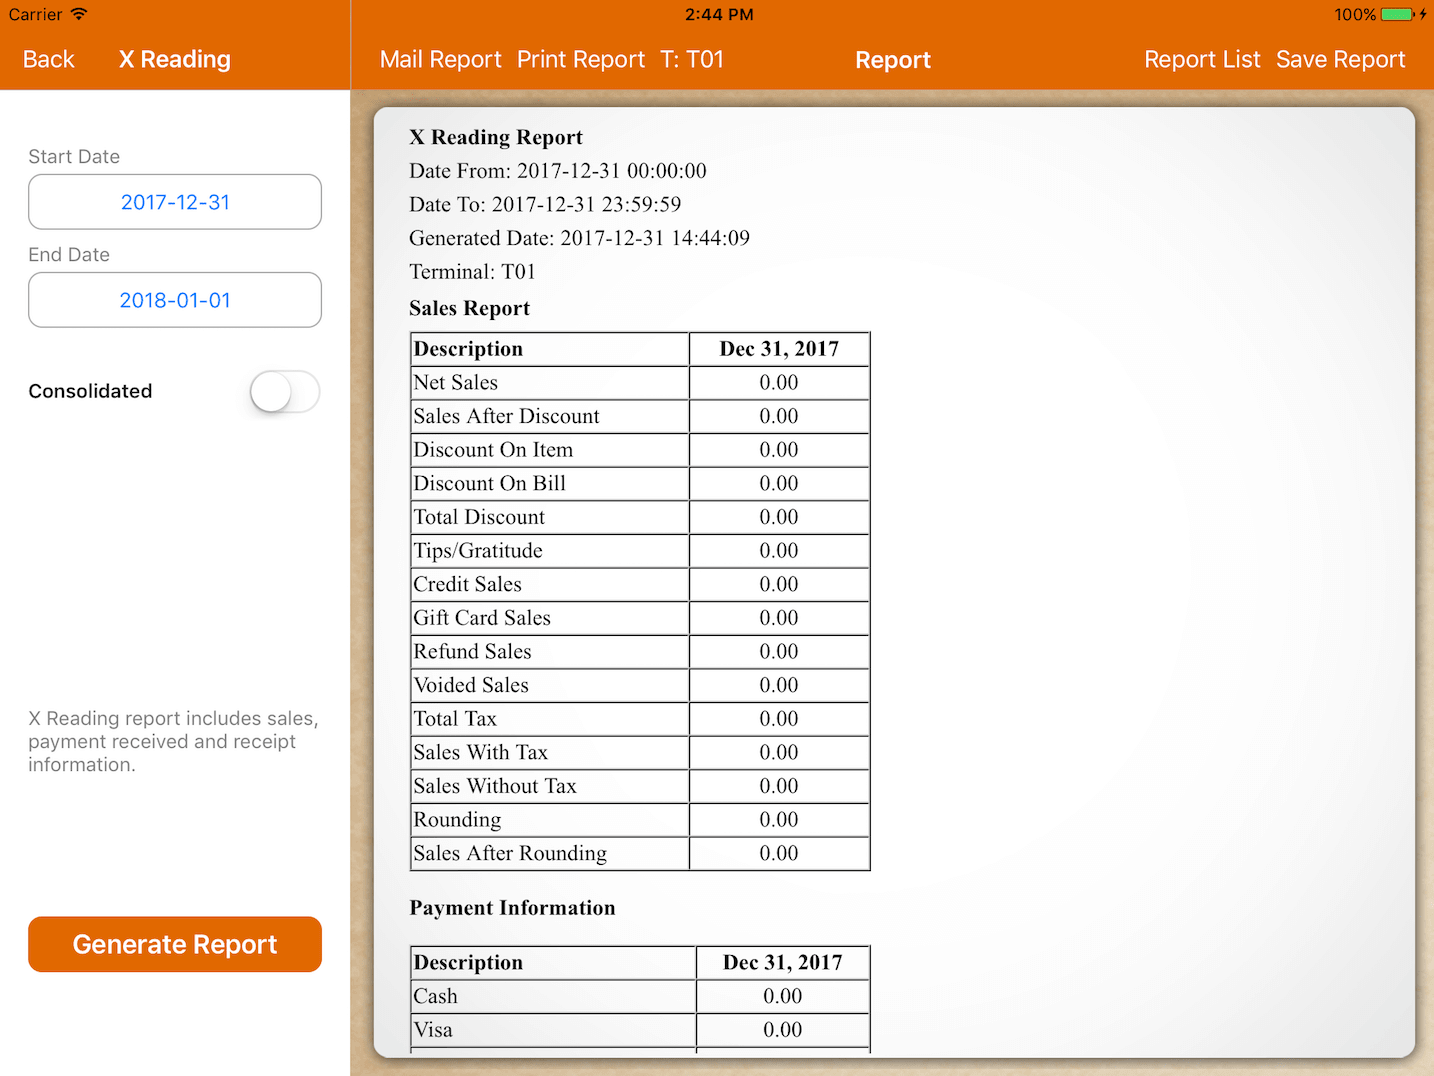
Task: Select the Sales After Discount row label
Action: click(507, 416)
